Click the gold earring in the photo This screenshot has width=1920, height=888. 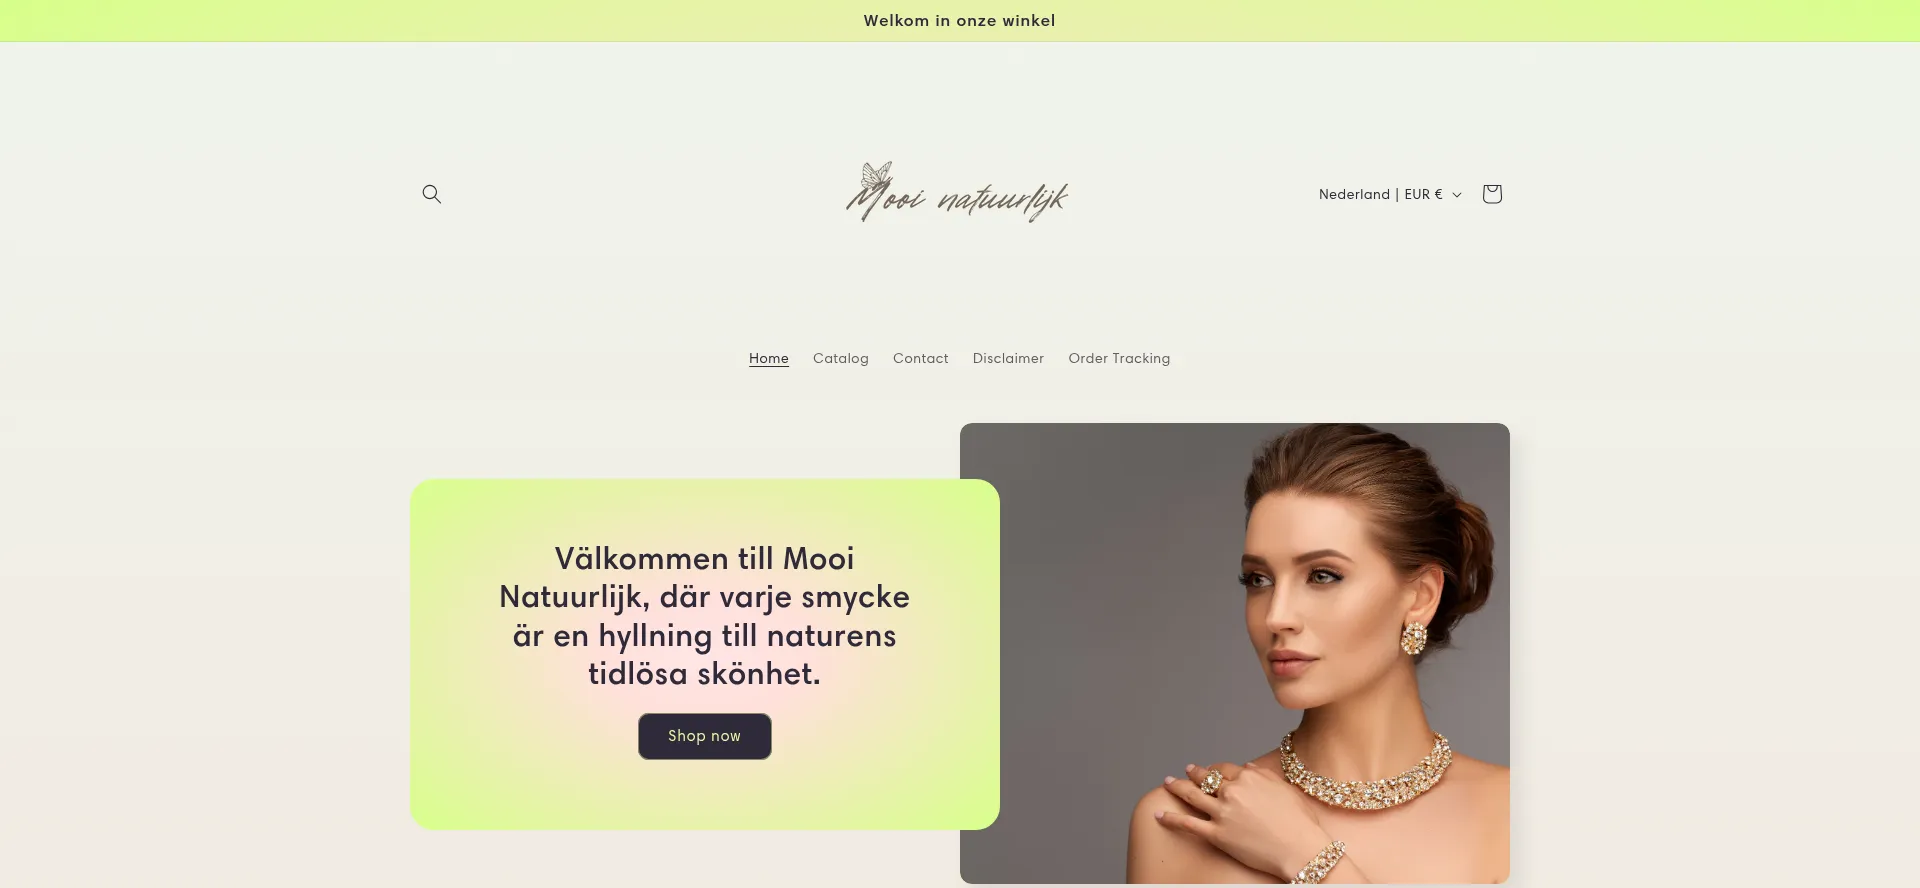pos(1414,637)
